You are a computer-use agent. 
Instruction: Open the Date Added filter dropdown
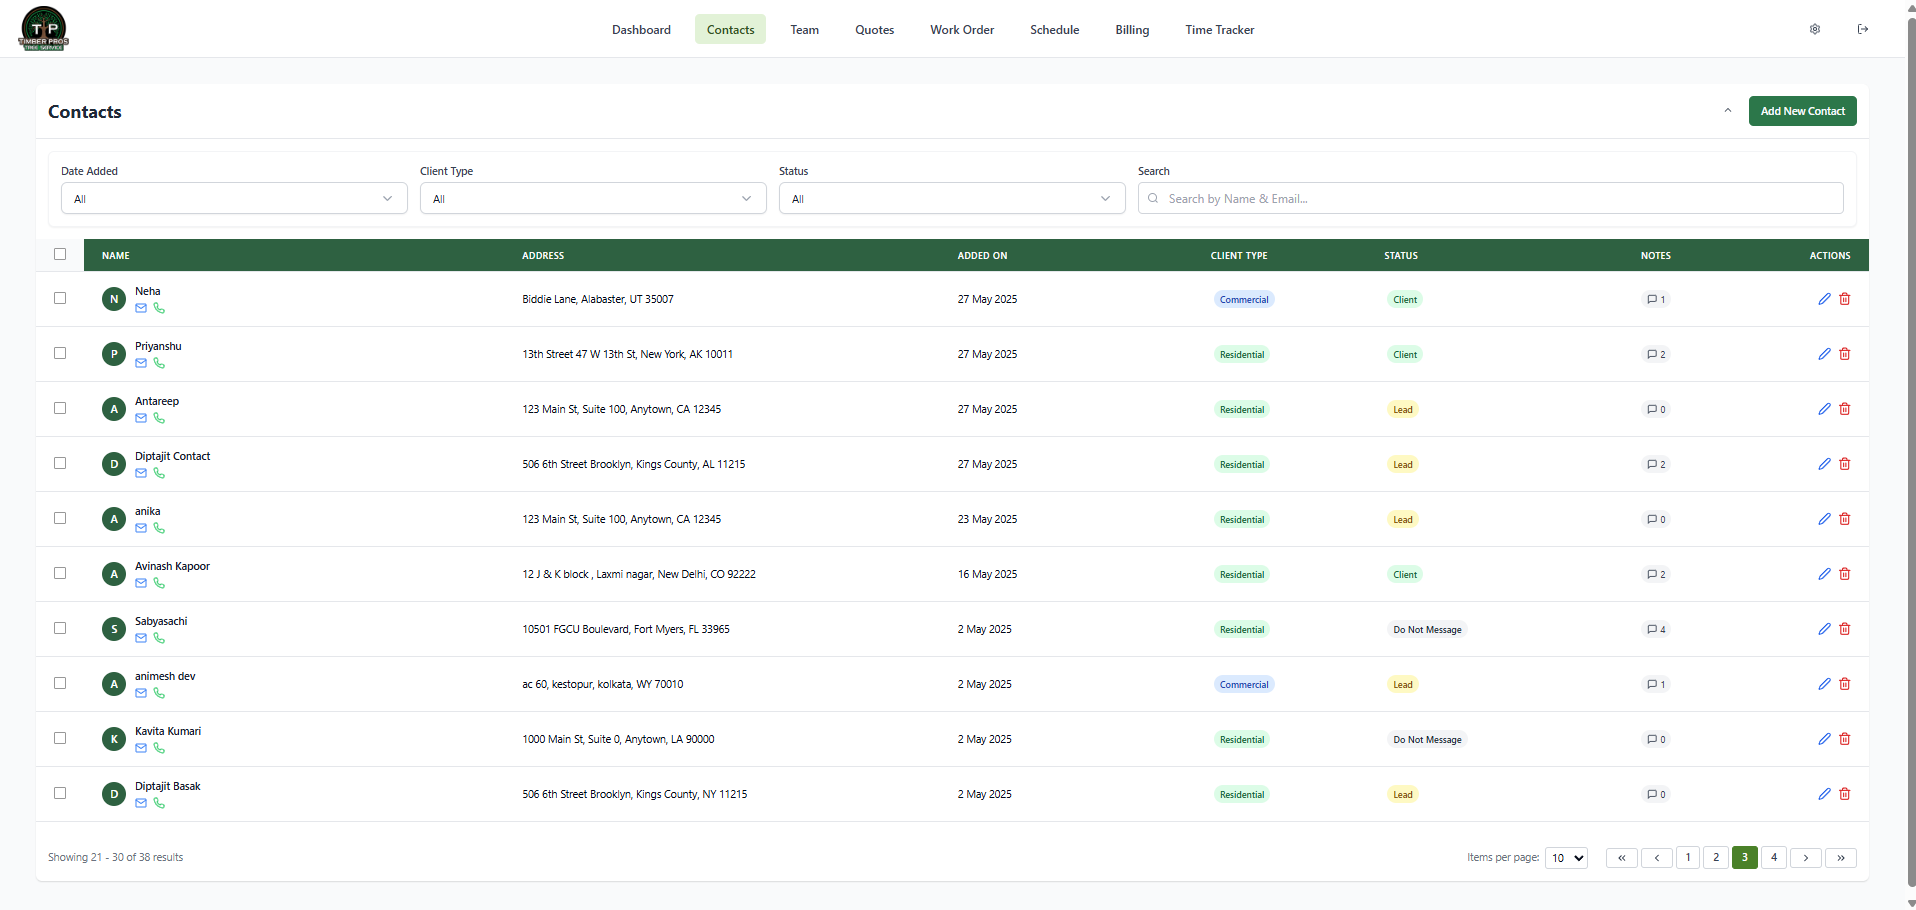click(234, 198)
